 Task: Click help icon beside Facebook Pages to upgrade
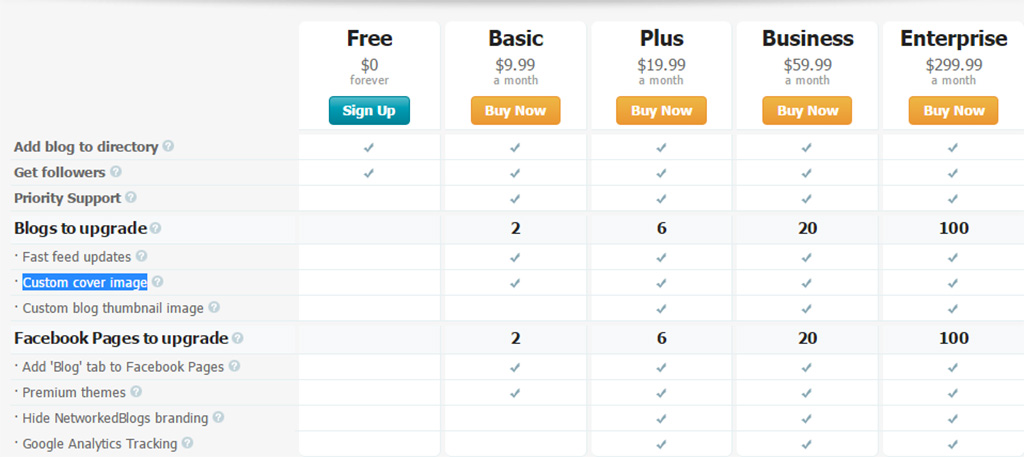click(237, 338)
